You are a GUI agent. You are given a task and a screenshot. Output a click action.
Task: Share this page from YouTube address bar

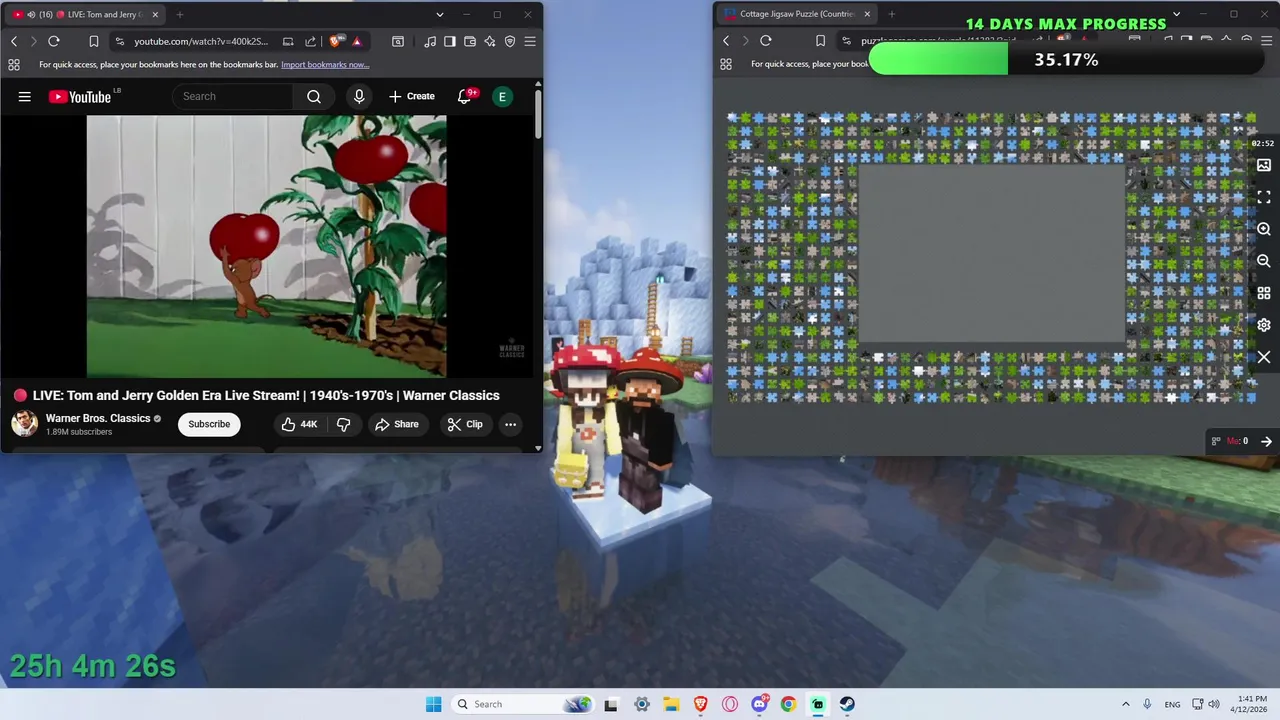[310, 41]
